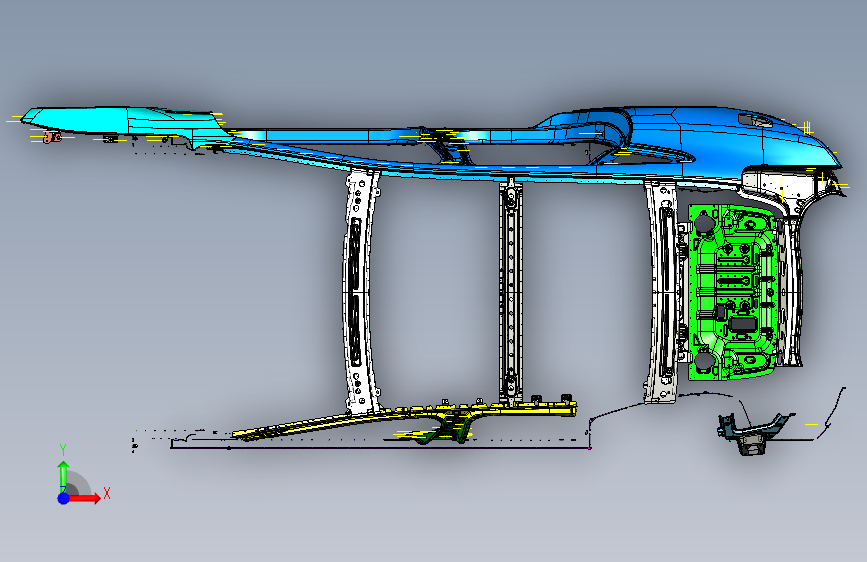Select the green rear panel part
Viewport: 867px width, 562px height.
point(732,292)
